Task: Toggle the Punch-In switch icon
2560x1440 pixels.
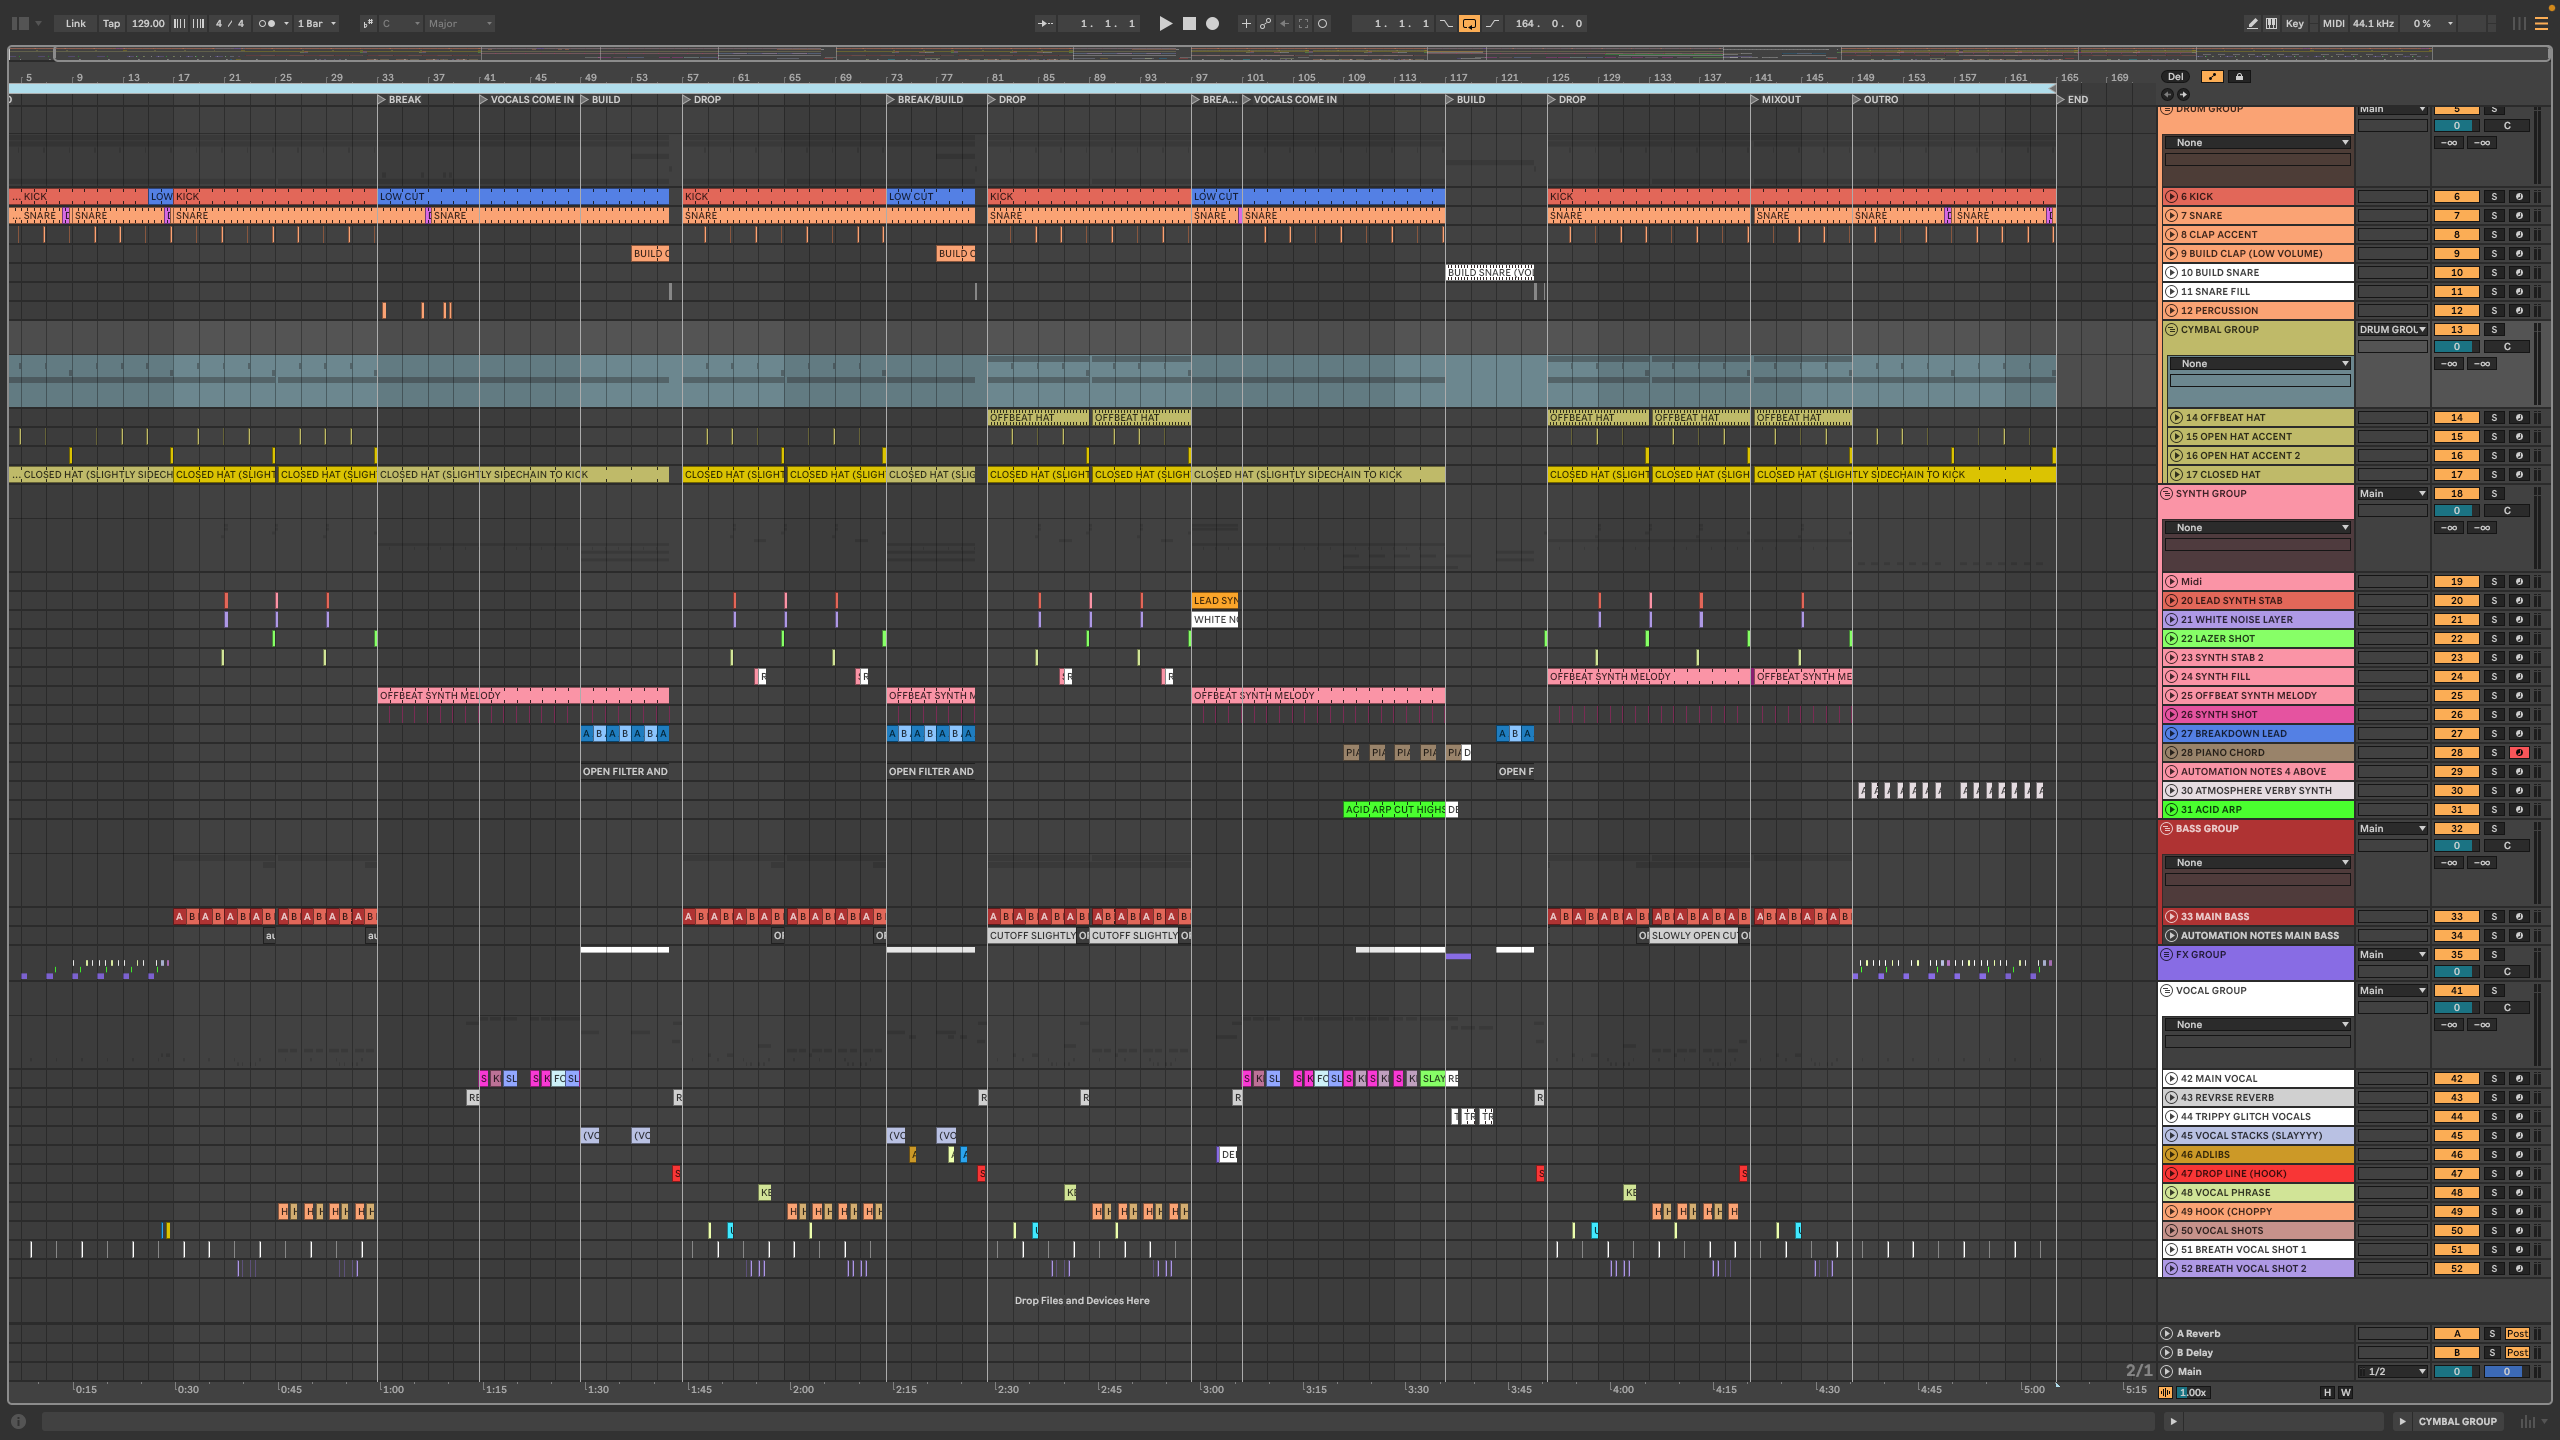Action: 1446,23
